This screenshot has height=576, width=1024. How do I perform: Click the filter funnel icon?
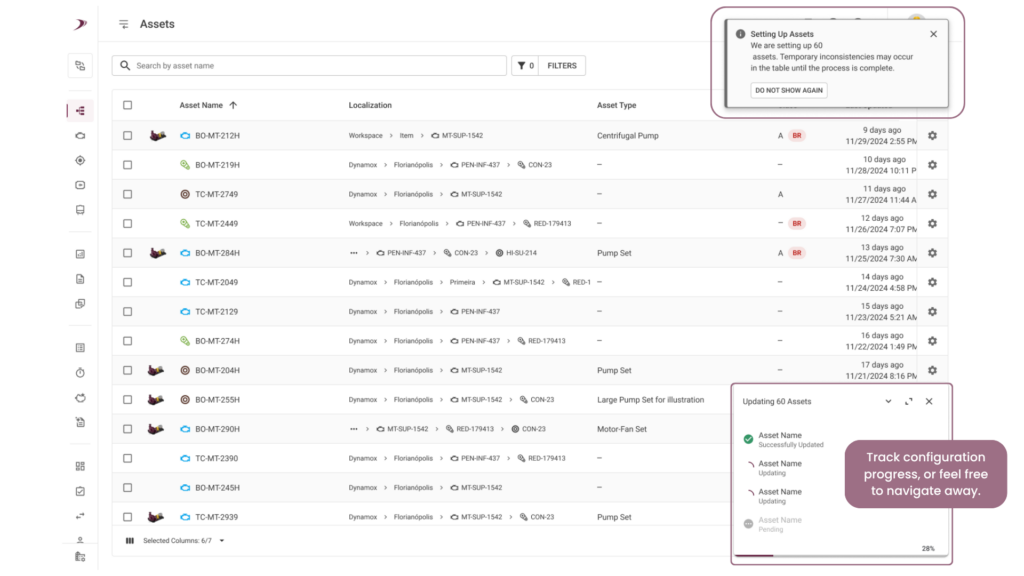(521, 66)
